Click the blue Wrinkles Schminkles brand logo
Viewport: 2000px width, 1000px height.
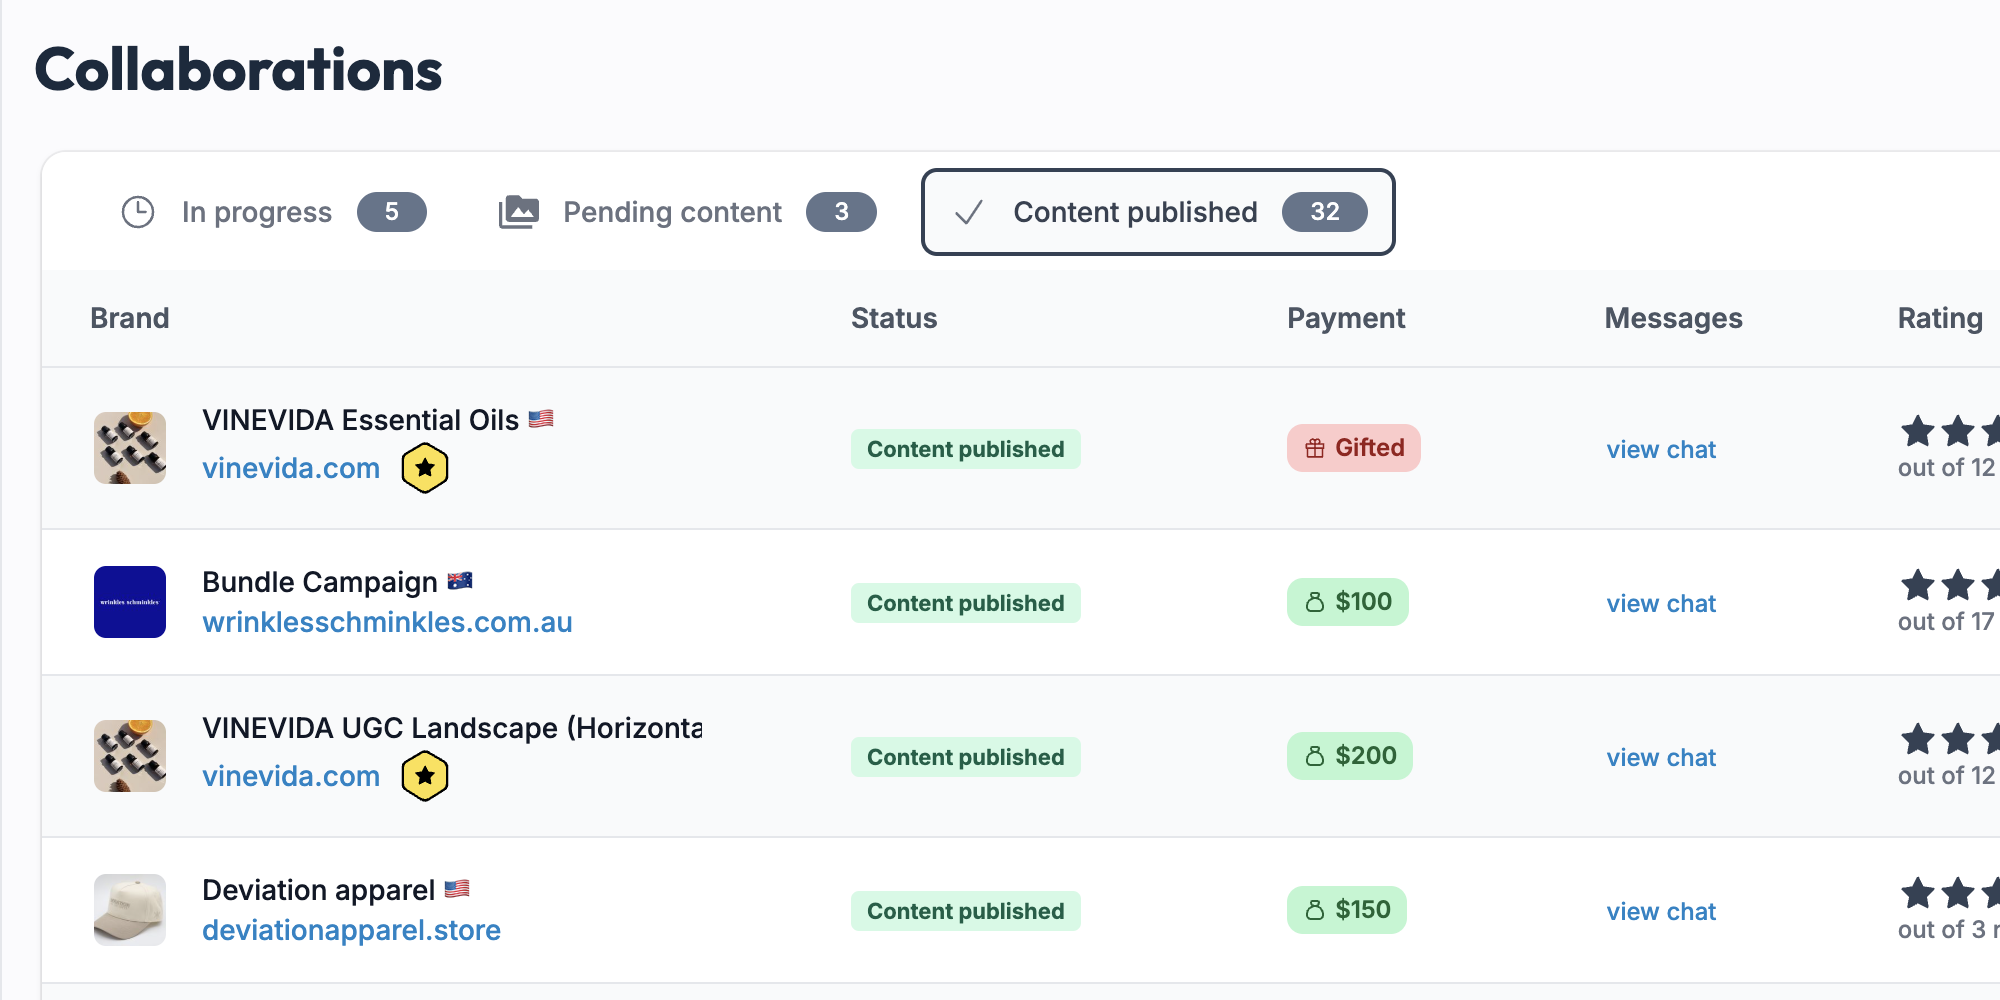pyautogui.click(x=130, y=602)
